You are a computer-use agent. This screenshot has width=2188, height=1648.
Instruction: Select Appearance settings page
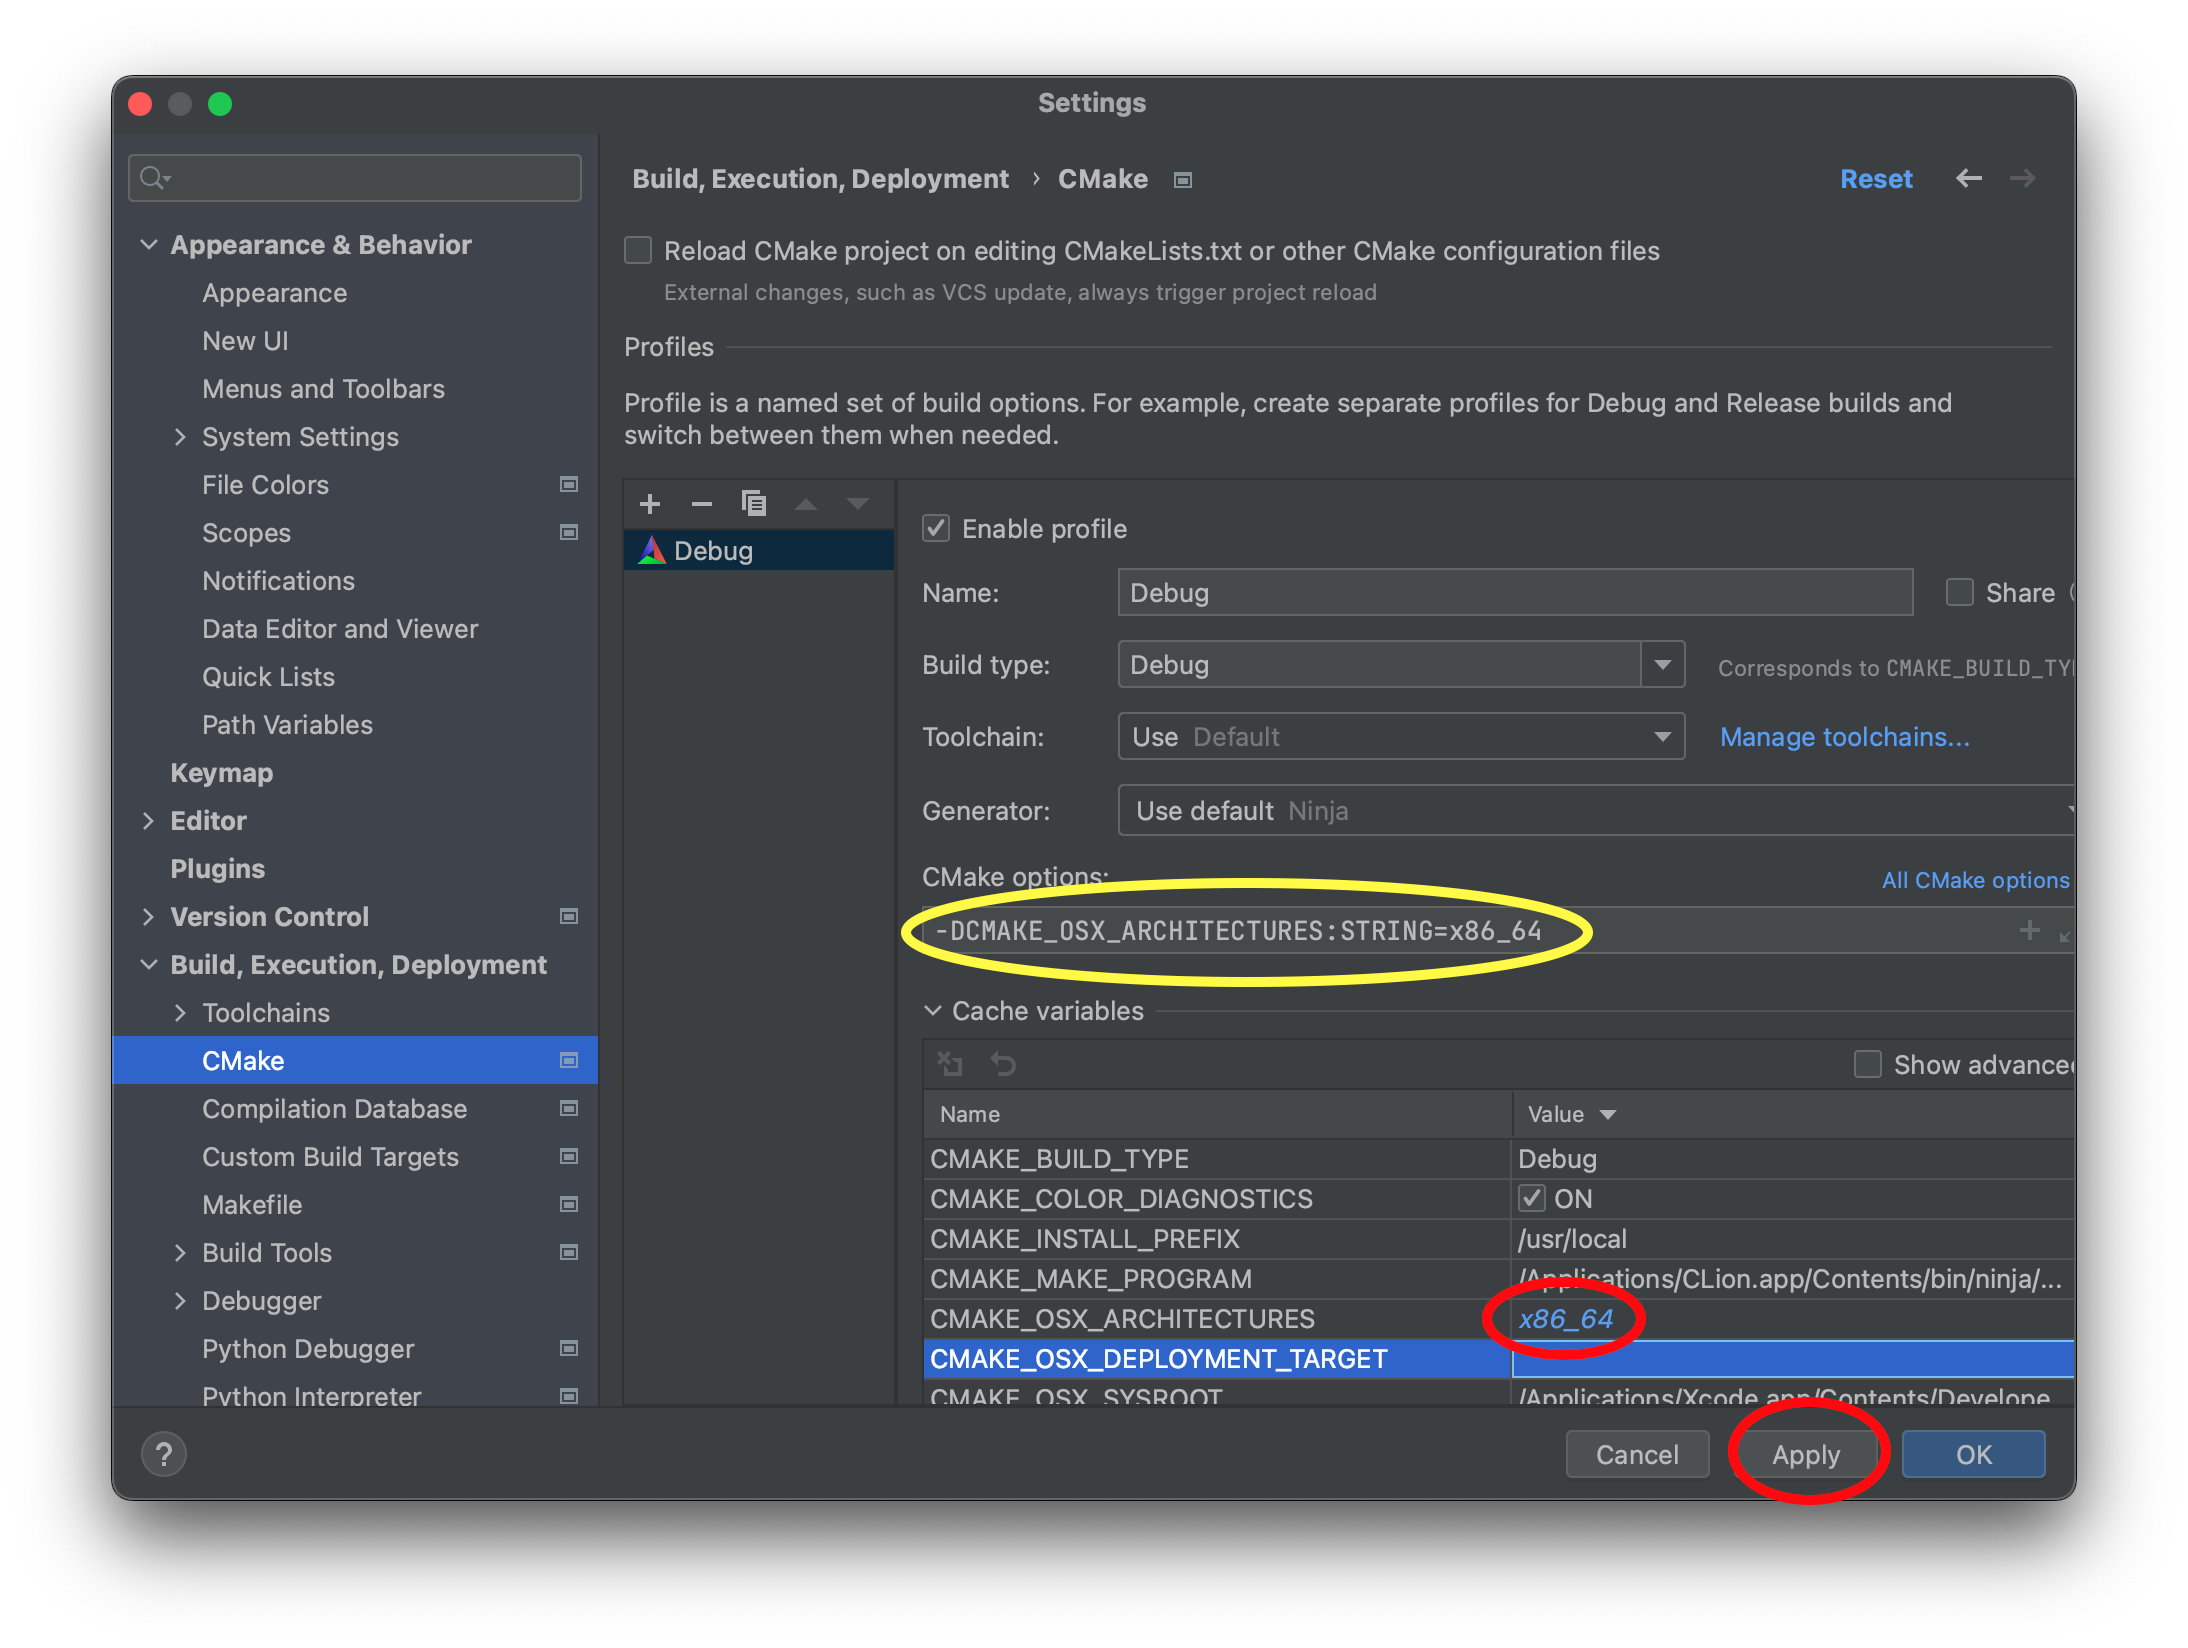tap(274, 293)
